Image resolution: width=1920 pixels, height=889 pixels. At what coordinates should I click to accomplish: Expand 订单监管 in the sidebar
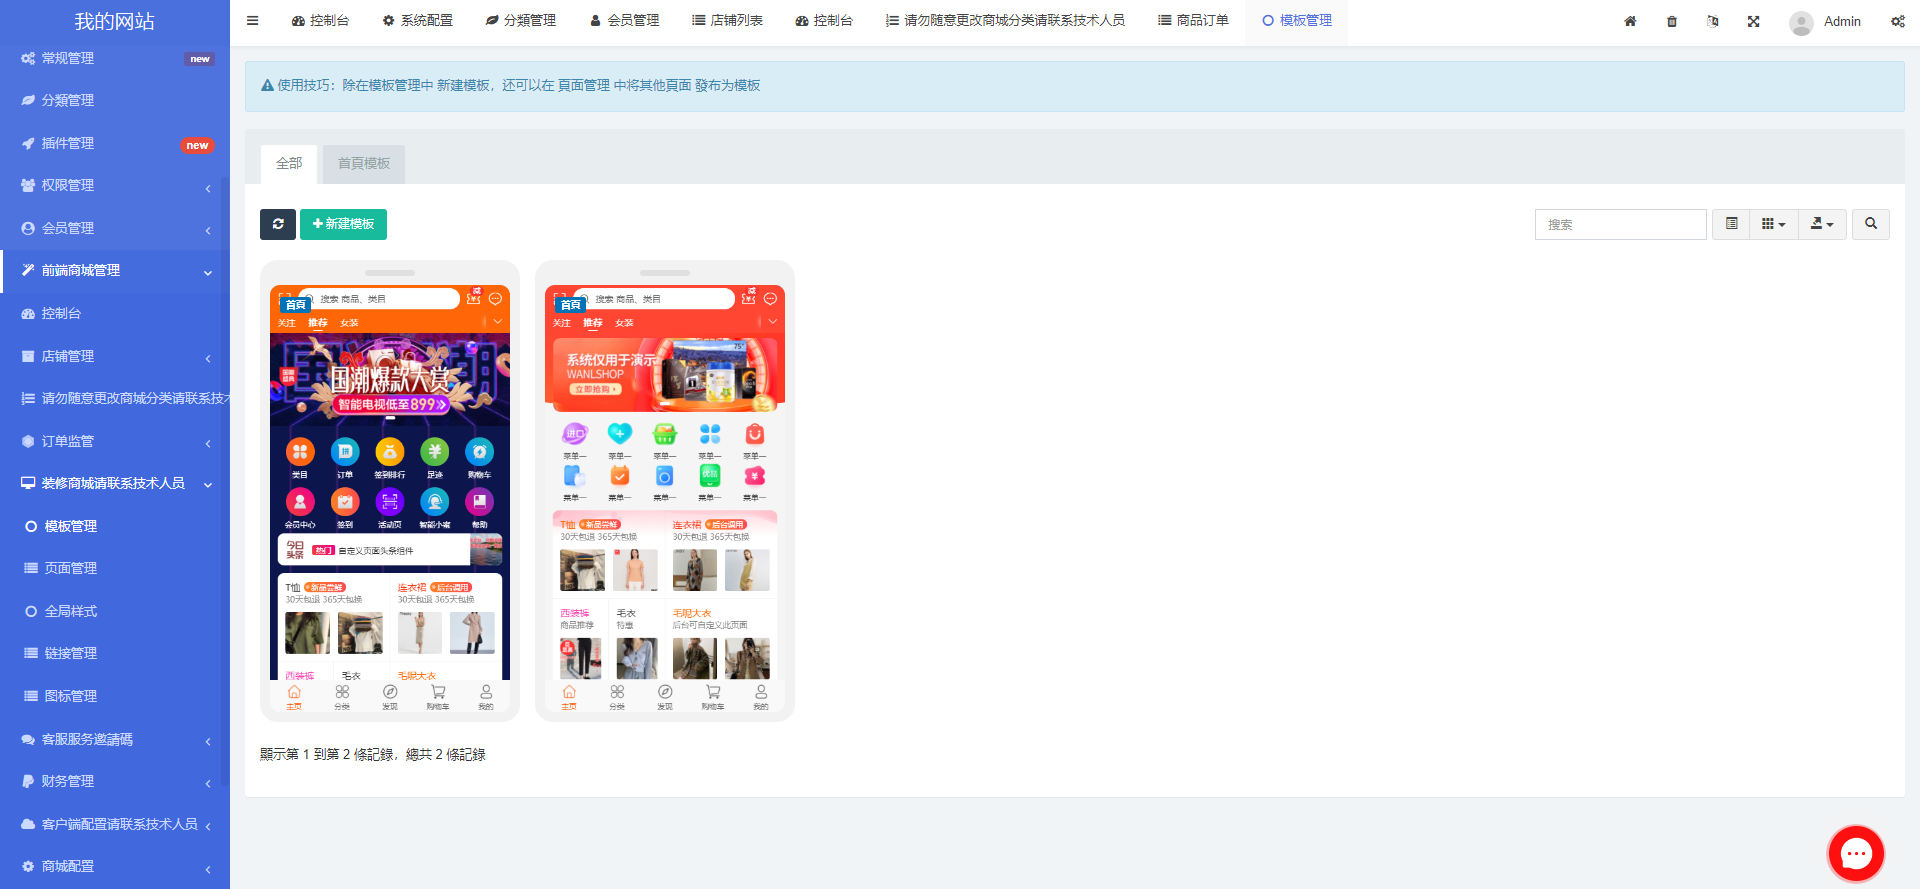[115, 441]
